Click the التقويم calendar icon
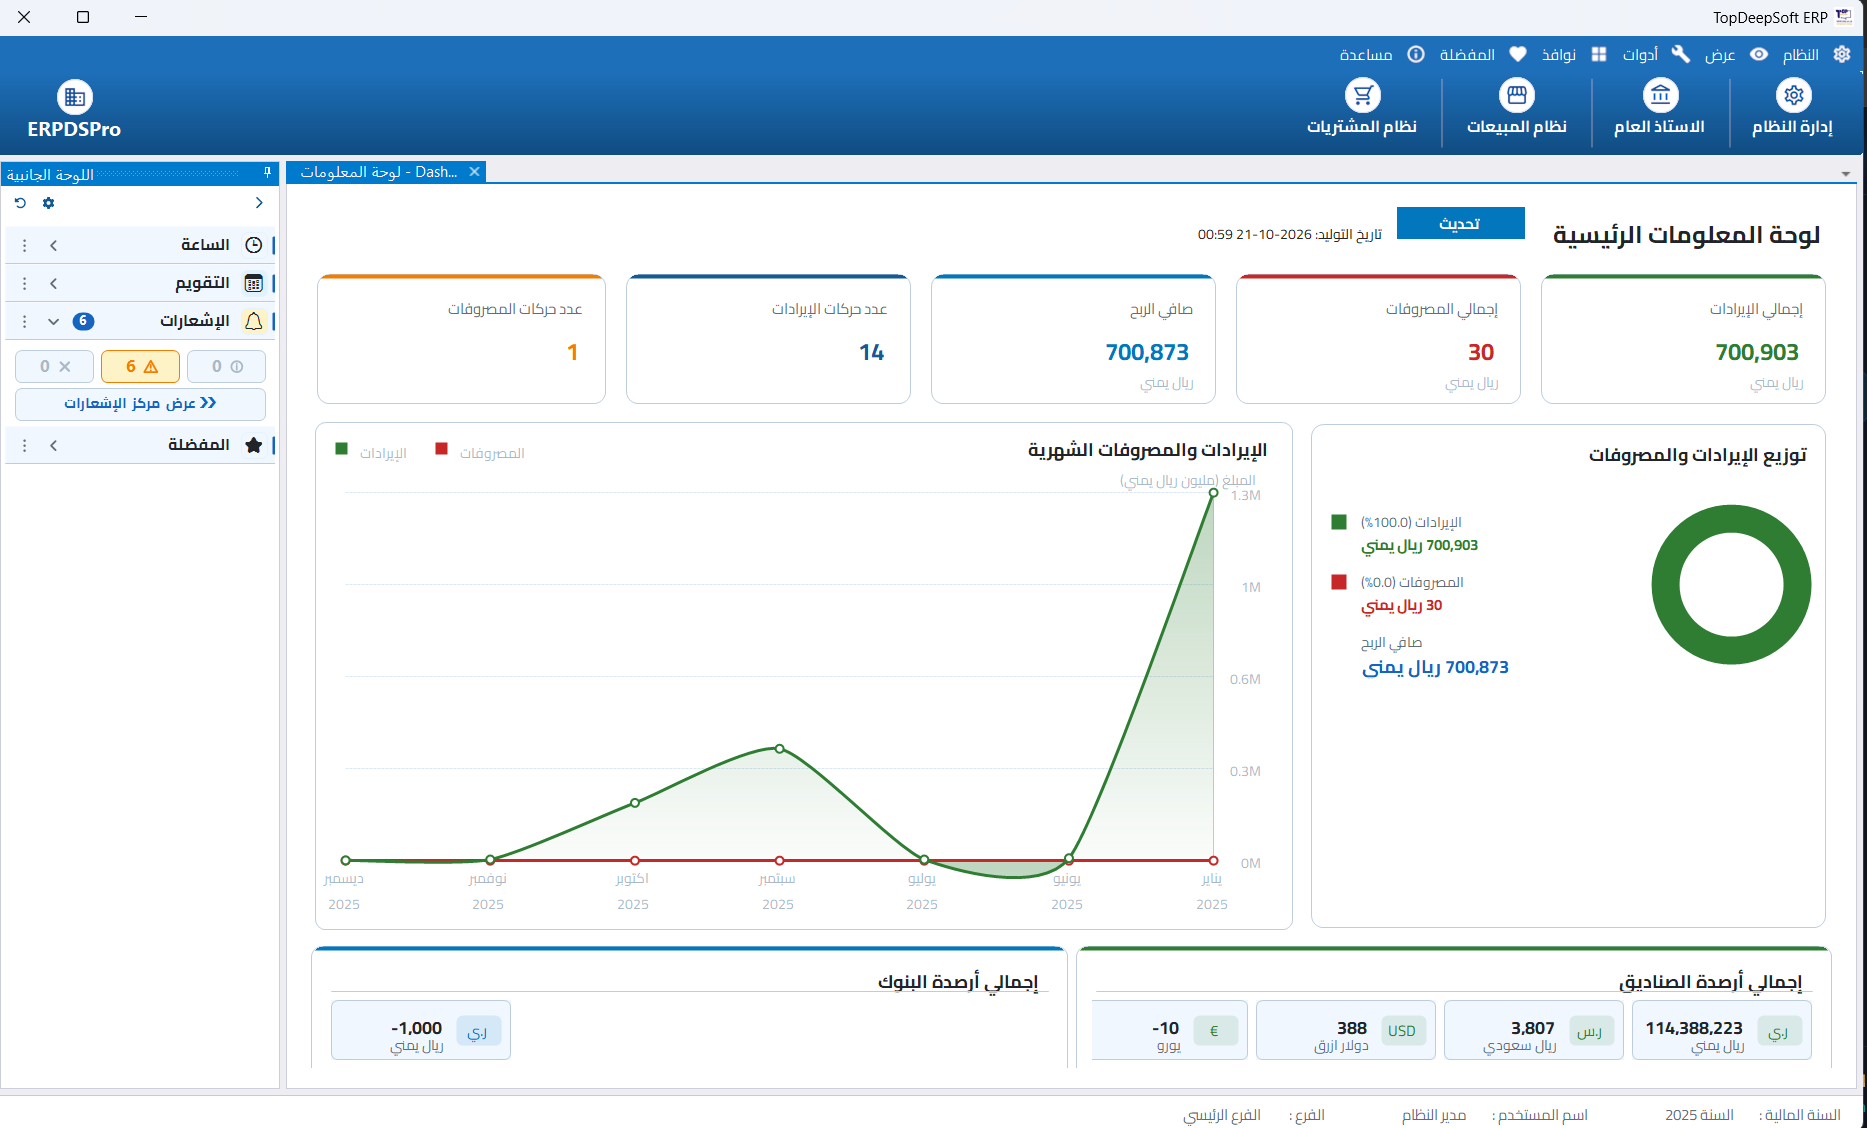The width and height of the screenshot is (1867, 1128). coord(254,283)
